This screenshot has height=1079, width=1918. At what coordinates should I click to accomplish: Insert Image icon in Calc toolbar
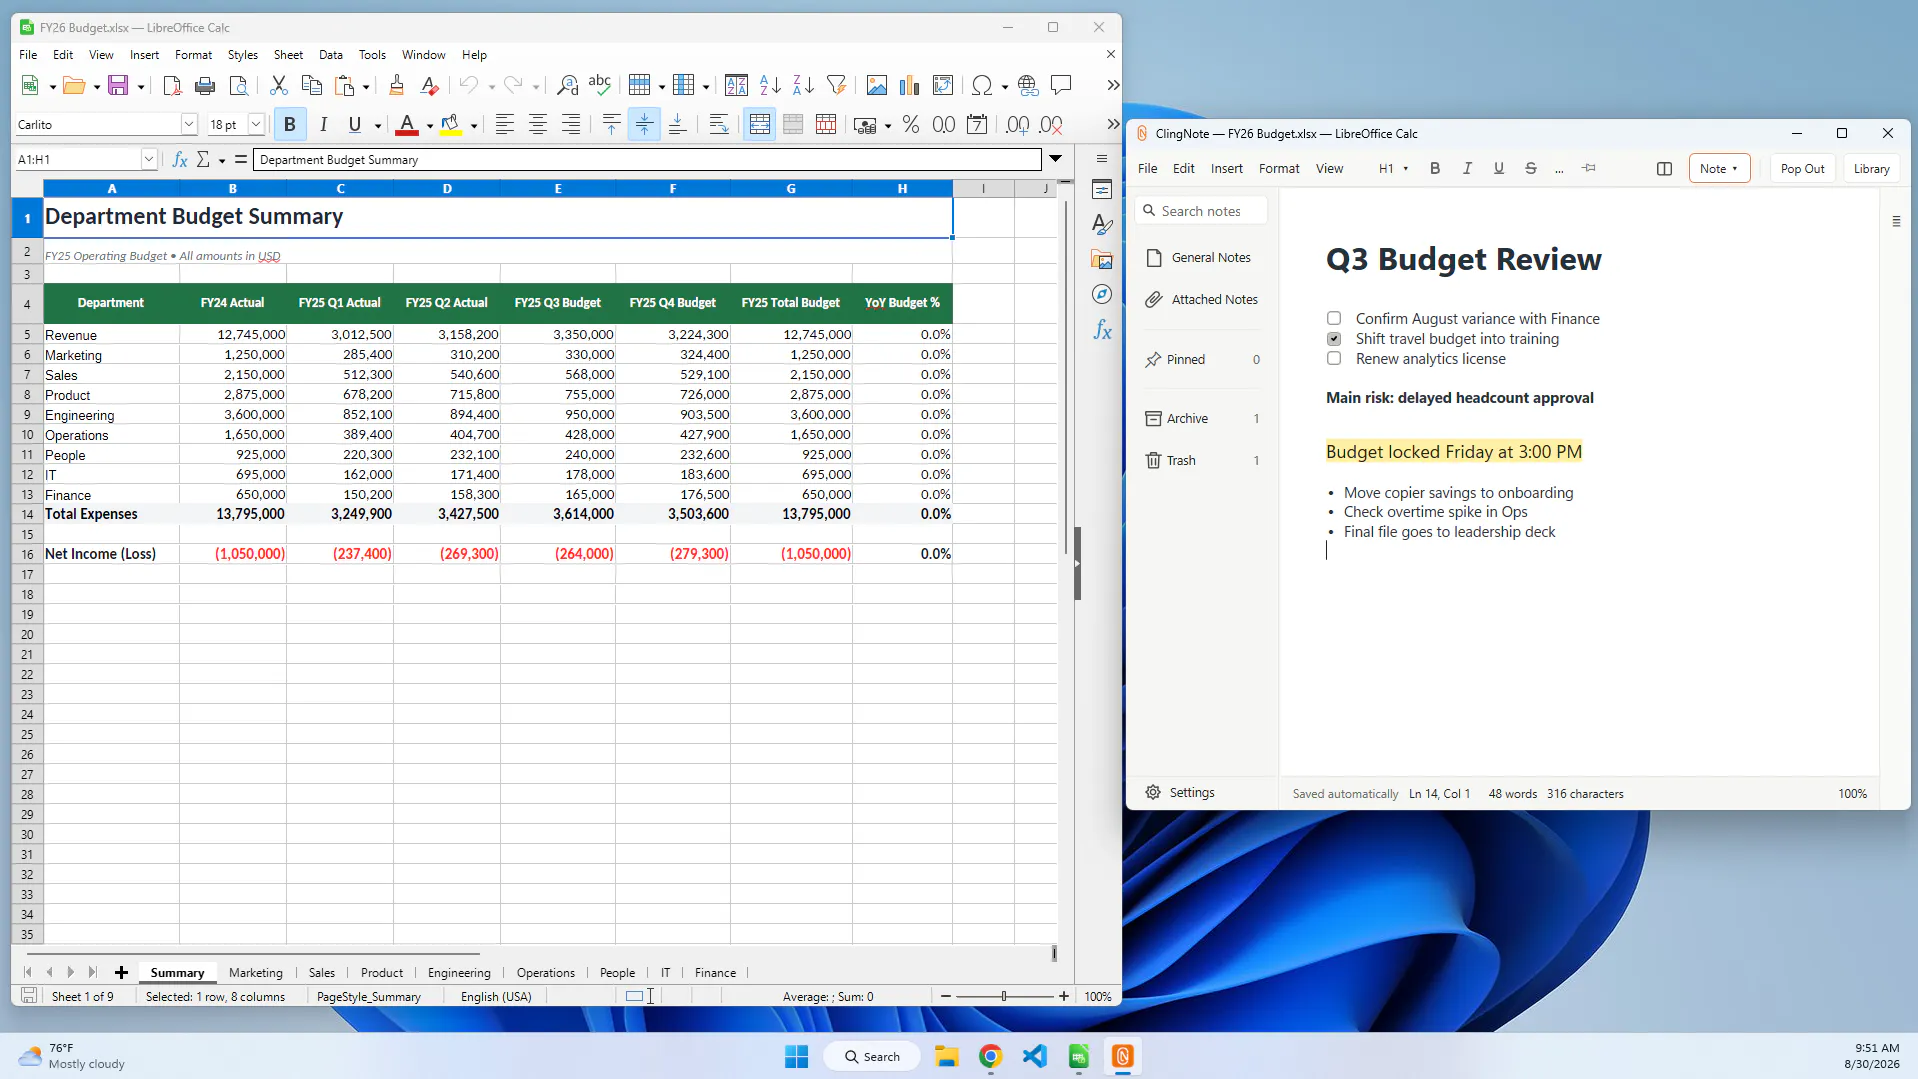877,85
